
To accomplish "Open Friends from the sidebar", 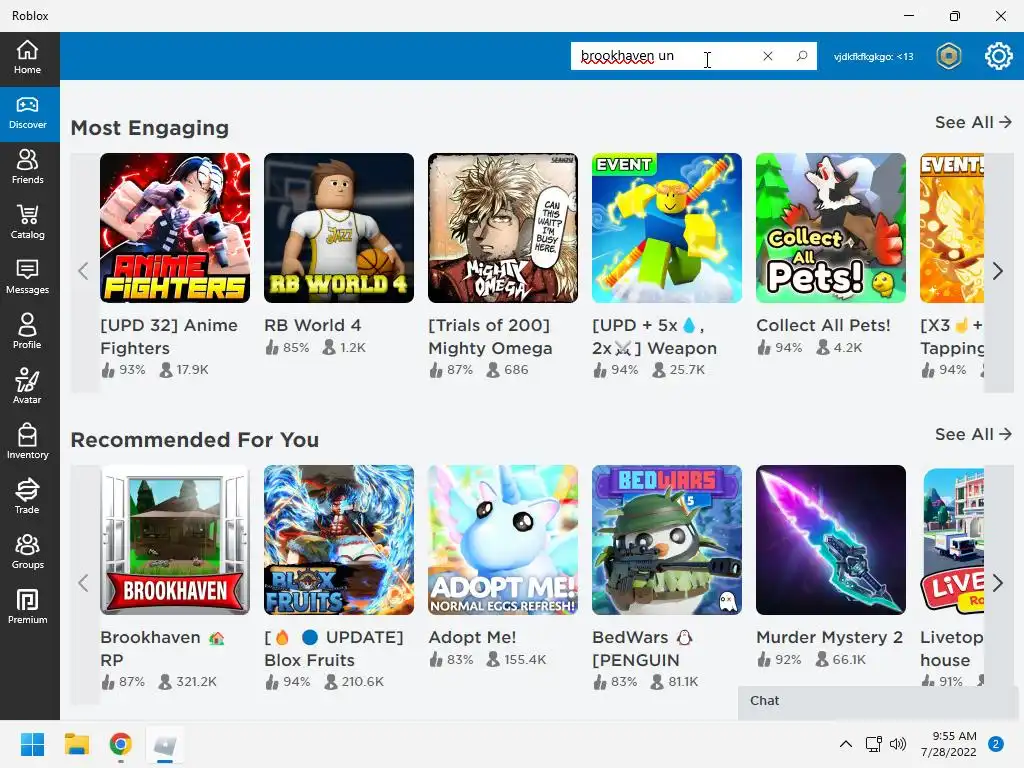I will point(27,167).
